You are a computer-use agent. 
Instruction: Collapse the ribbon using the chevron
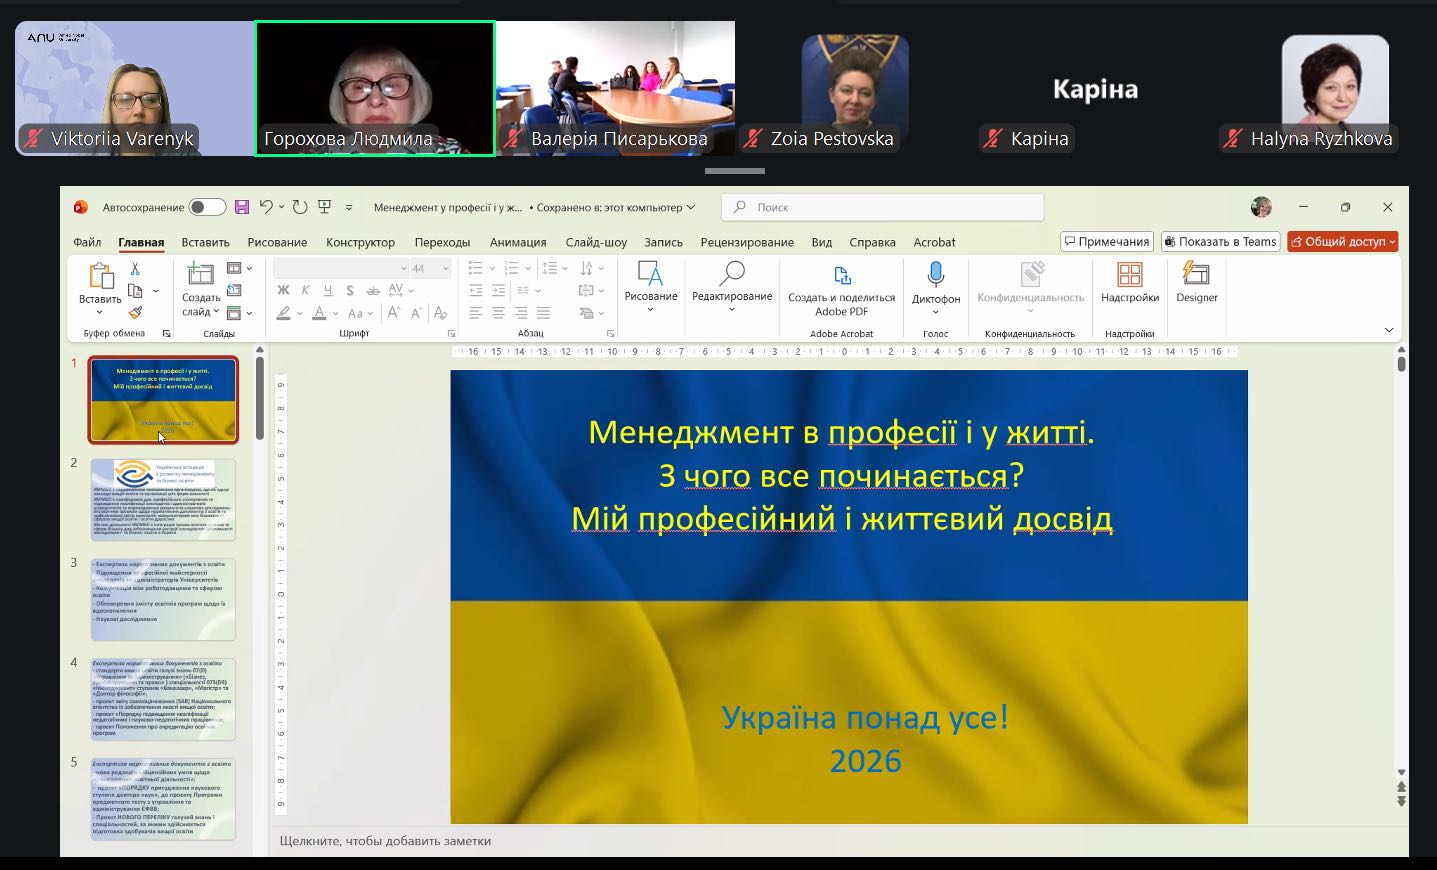(1389, 330)
